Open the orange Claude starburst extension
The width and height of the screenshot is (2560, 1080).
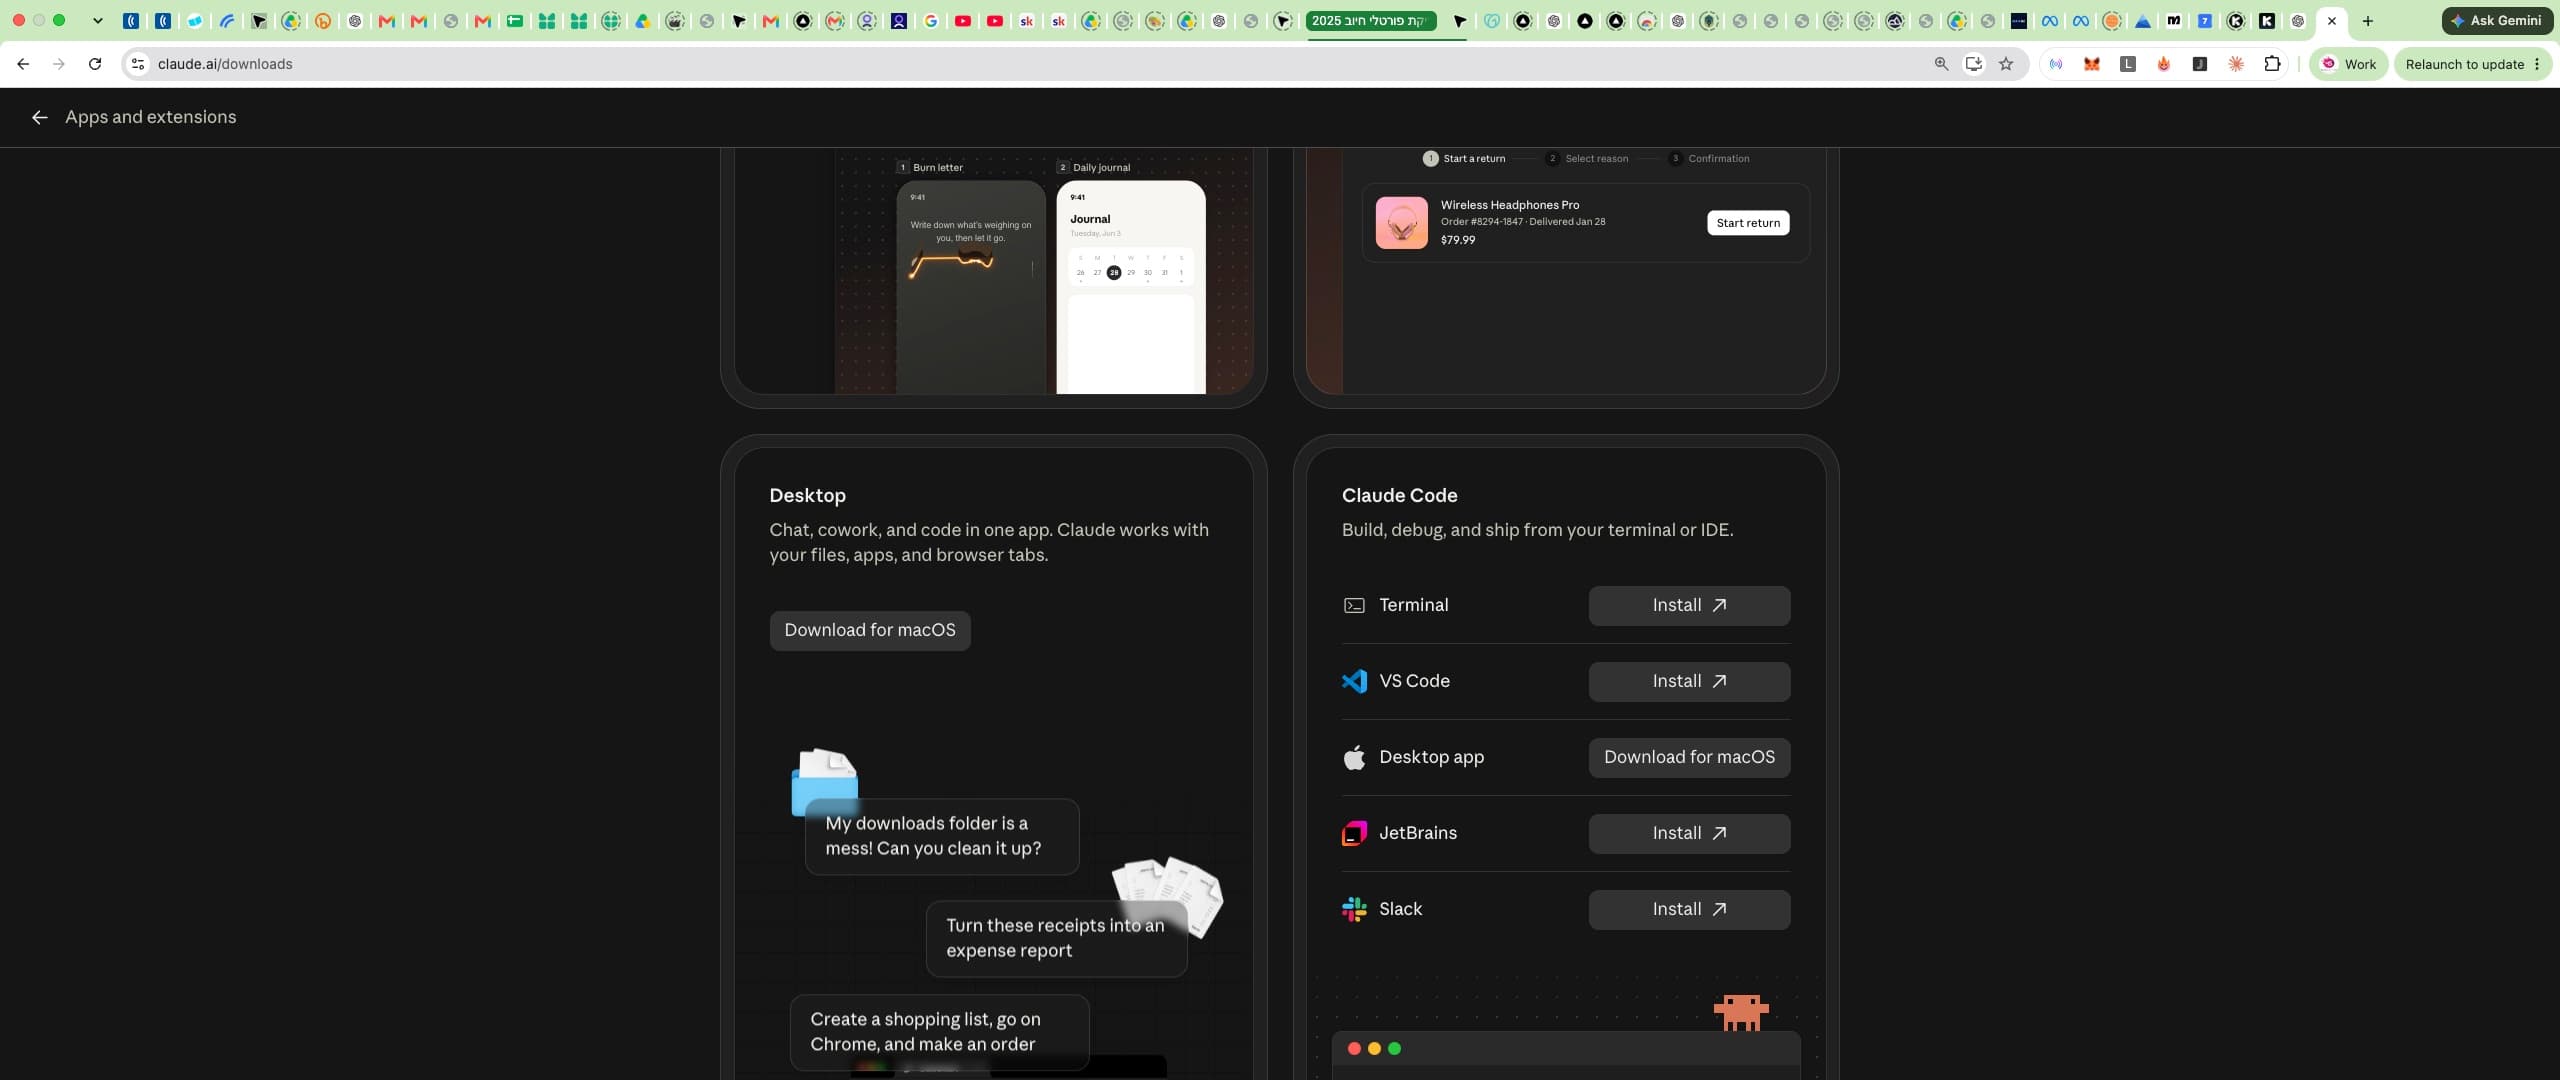2236,64
